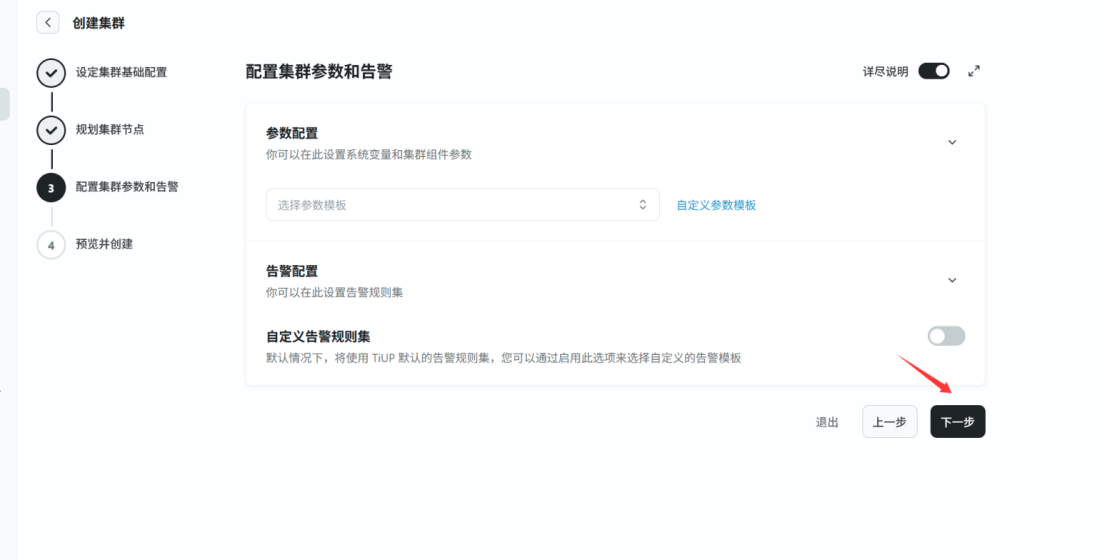Image resolution: width=1108 pixels, height=560 pixels.
Task: Open the 自定义参数模板 link
Action: pos(716,205)
